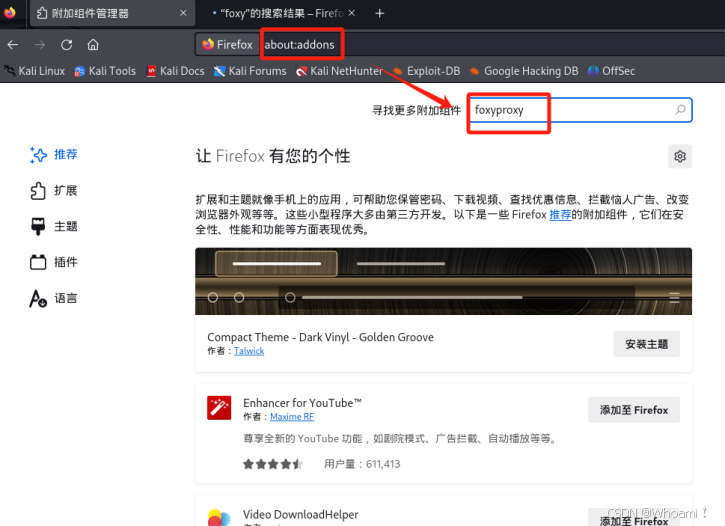Open Kali NetHunter bookmark
Screen dimensions: 725x526
click(339, 71)
